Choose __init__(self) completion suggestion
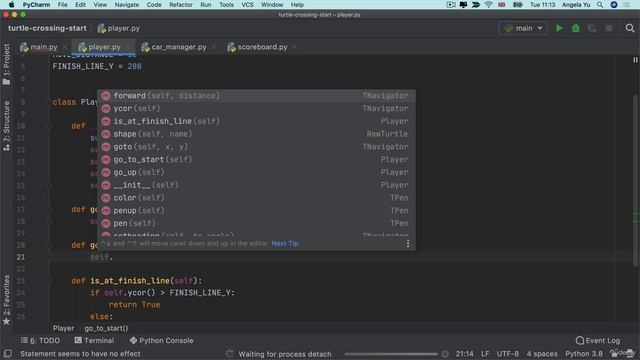The width and height of the screenshot is (640, 360). [256, 185]
